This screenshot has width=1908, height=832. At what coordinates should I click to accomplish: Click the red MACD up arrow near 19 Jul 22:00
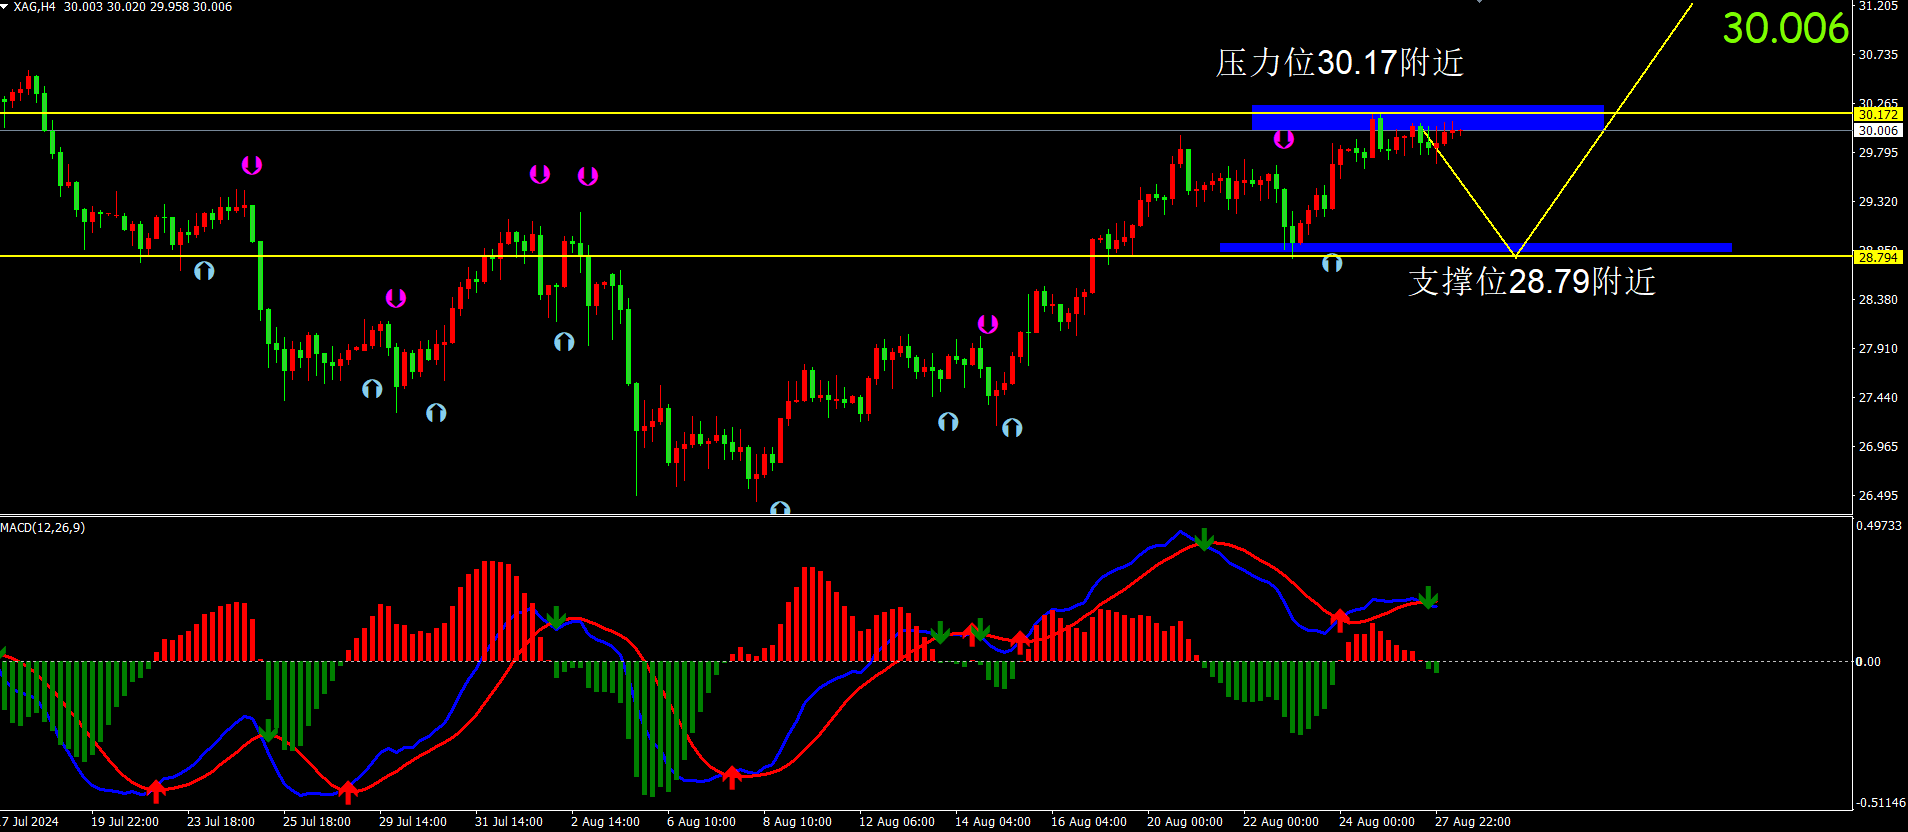(x=156, y=791)
